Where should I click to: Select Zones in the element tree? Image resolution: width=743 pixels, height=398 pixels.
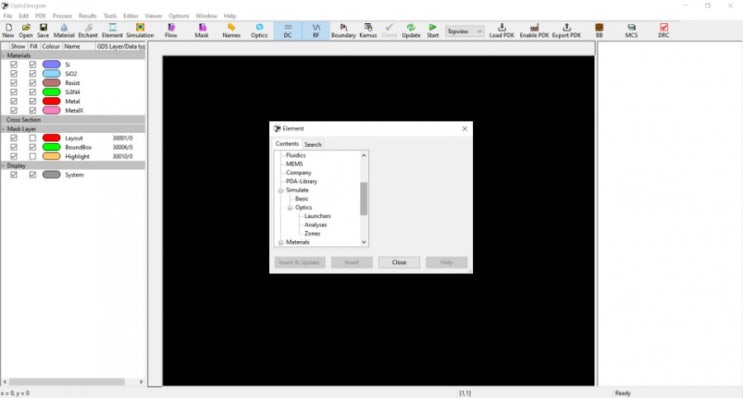pos(312,234)
